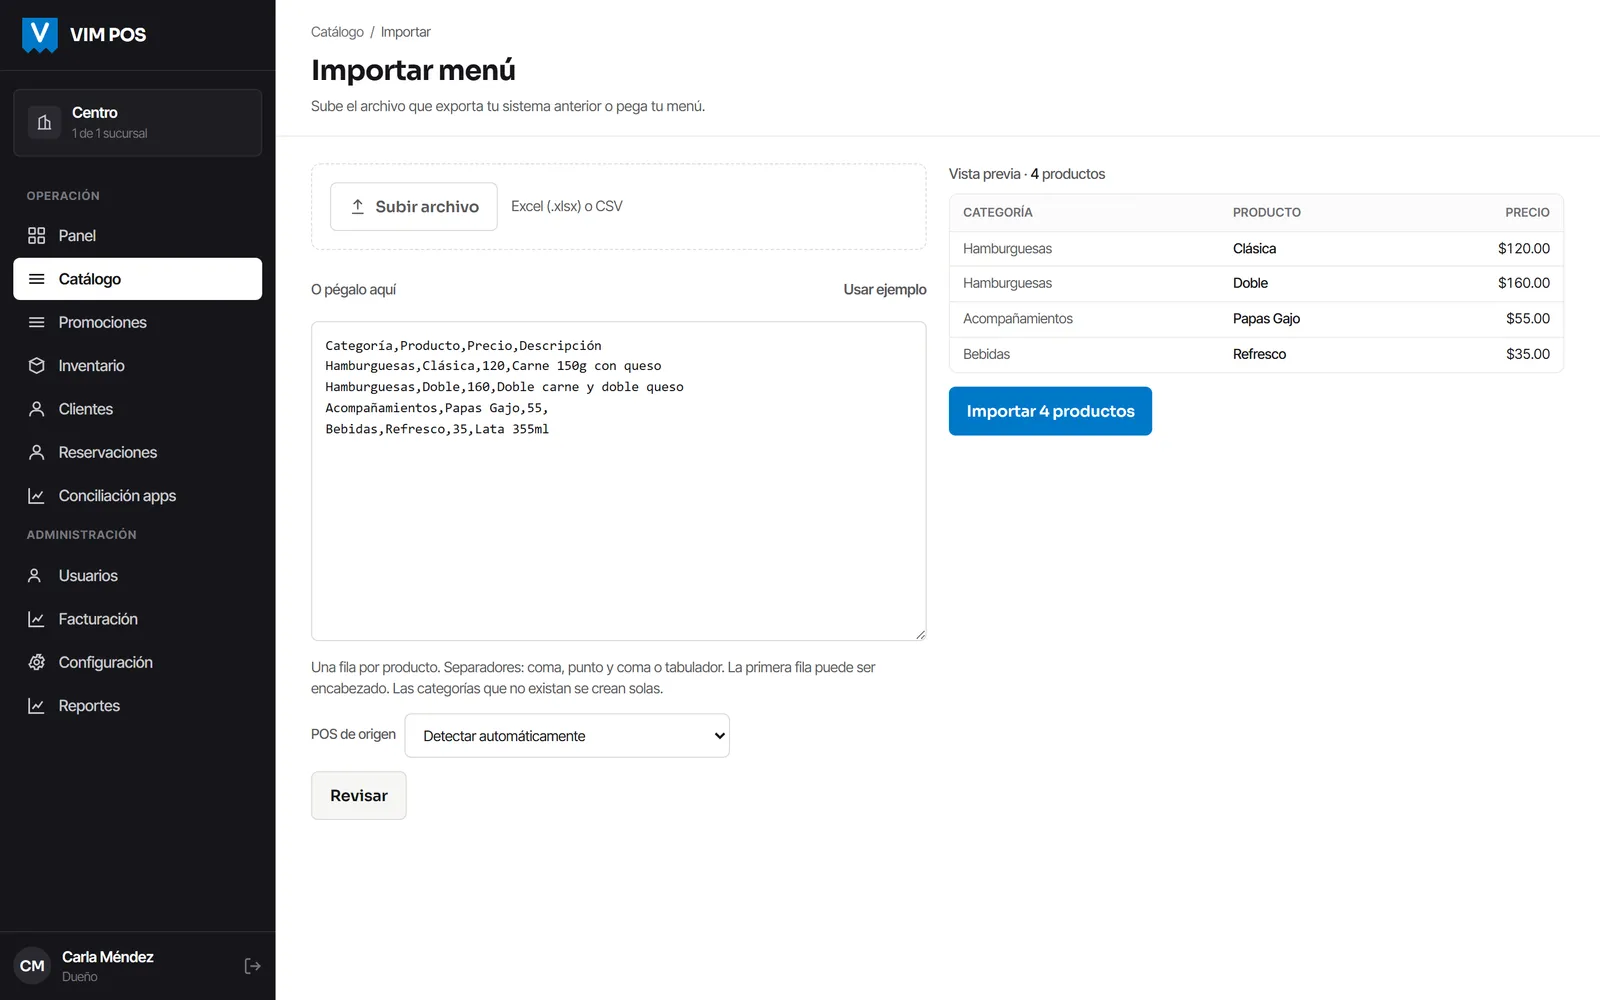
Task: Click the text area resize handle
Action: pos(920,634)
